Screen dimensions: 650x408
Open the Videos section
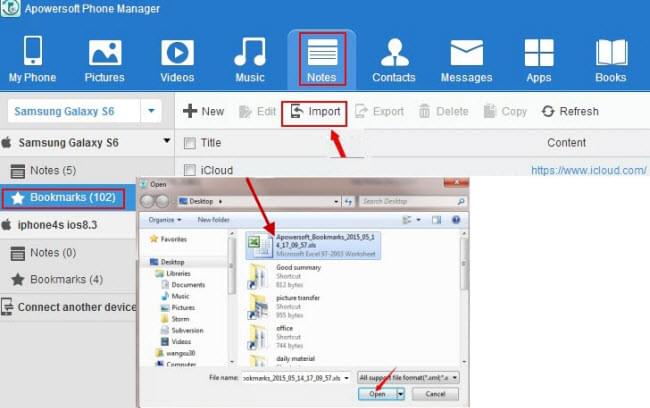(x=177, y=59)
